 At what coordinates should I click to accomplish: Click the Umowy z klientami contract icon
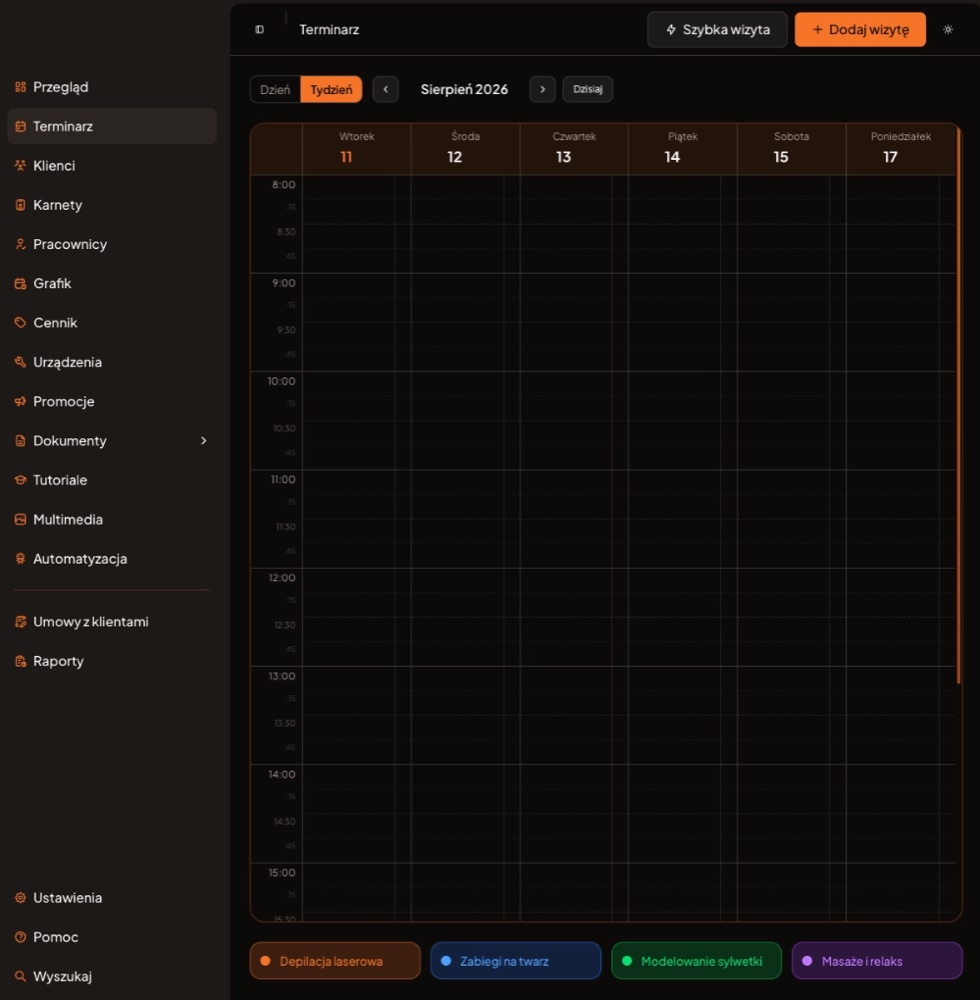(x=20, y=622)
